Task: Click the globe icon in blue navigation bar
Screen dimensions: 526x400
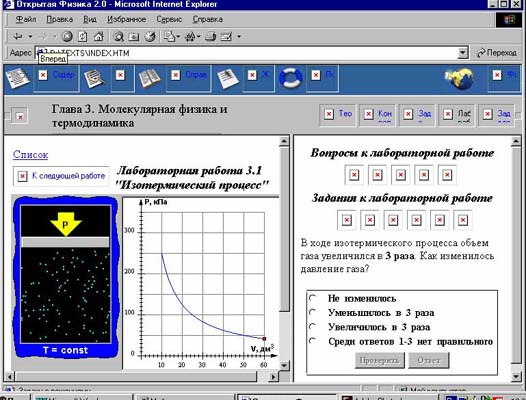Action: pos(461,79)
